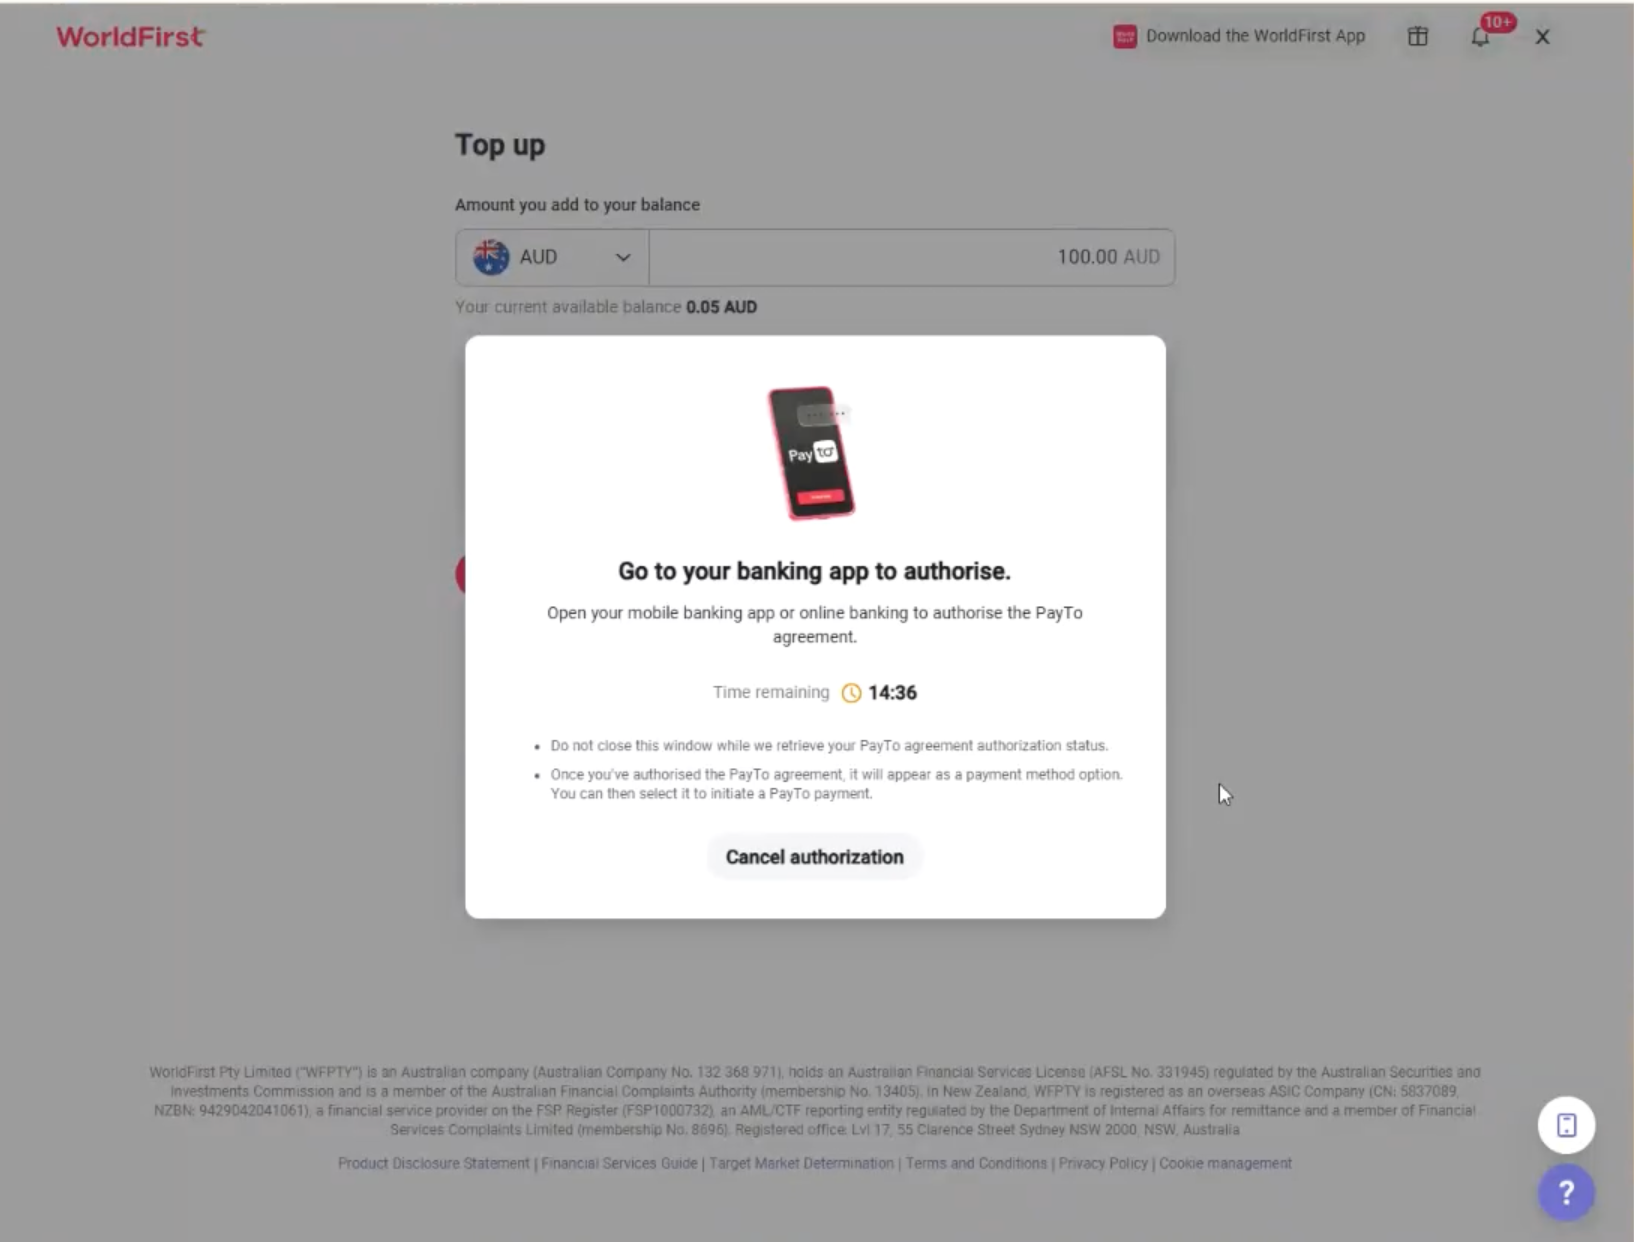Close the top up page with X

tap(1542, 37)
